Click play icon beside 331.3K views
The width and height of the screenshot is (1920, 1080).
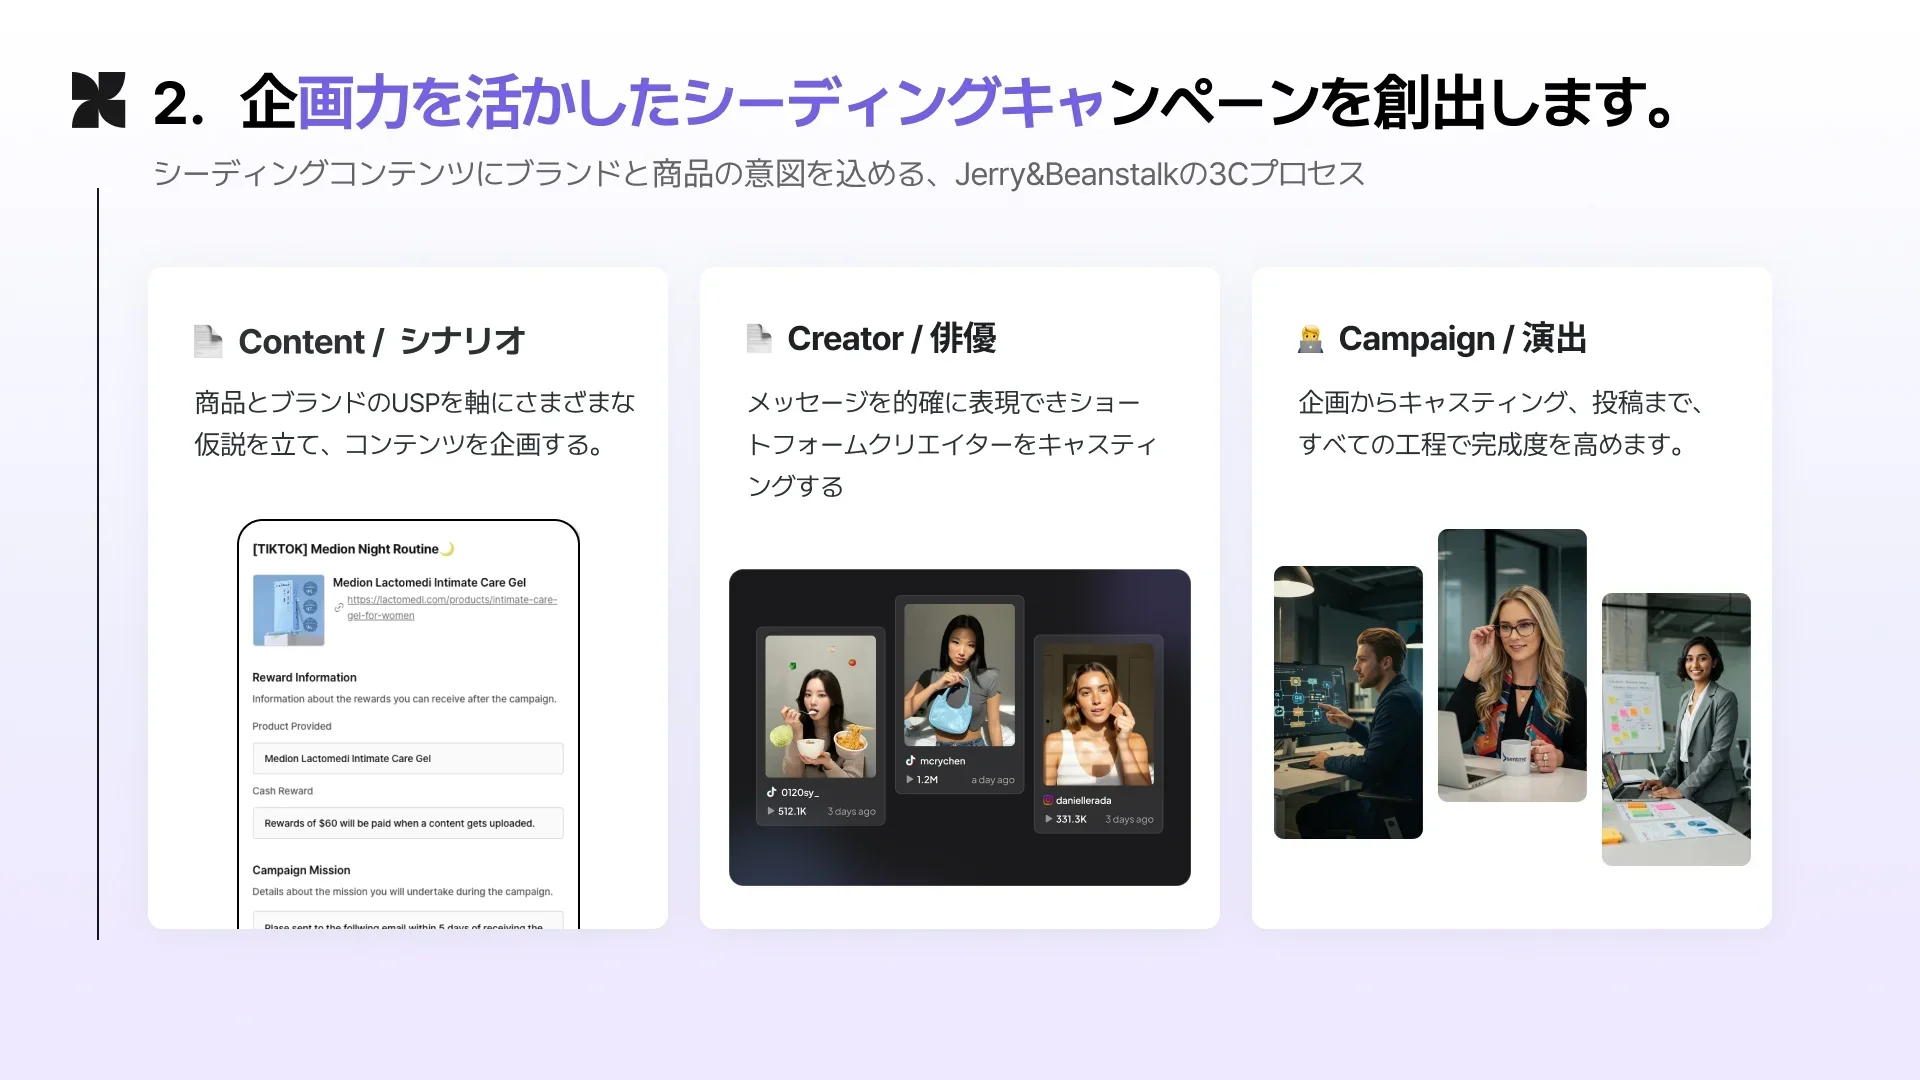coord(1048,819)
